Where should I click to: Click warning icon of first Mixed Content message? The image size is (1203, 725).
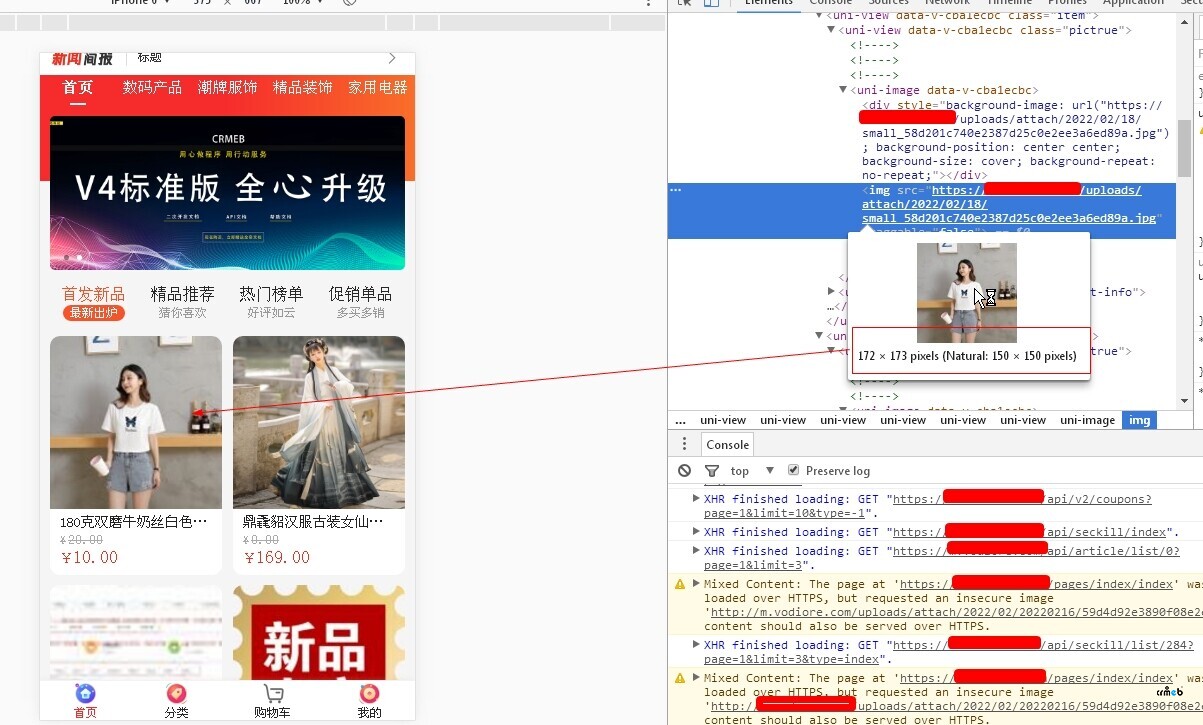(680, 584)
